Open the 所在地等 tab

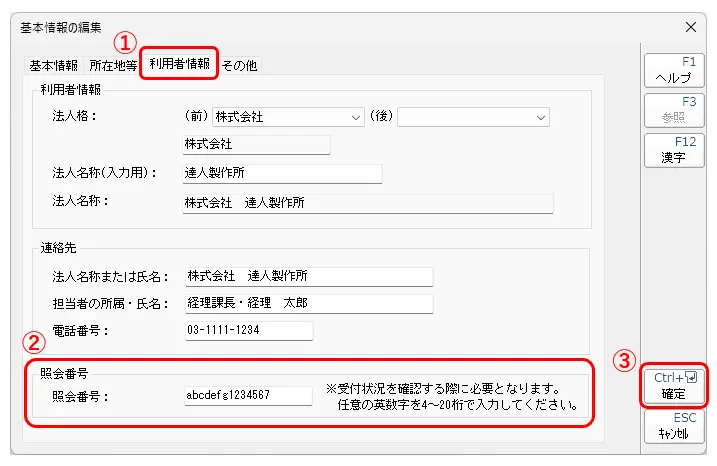coord(113,65)
